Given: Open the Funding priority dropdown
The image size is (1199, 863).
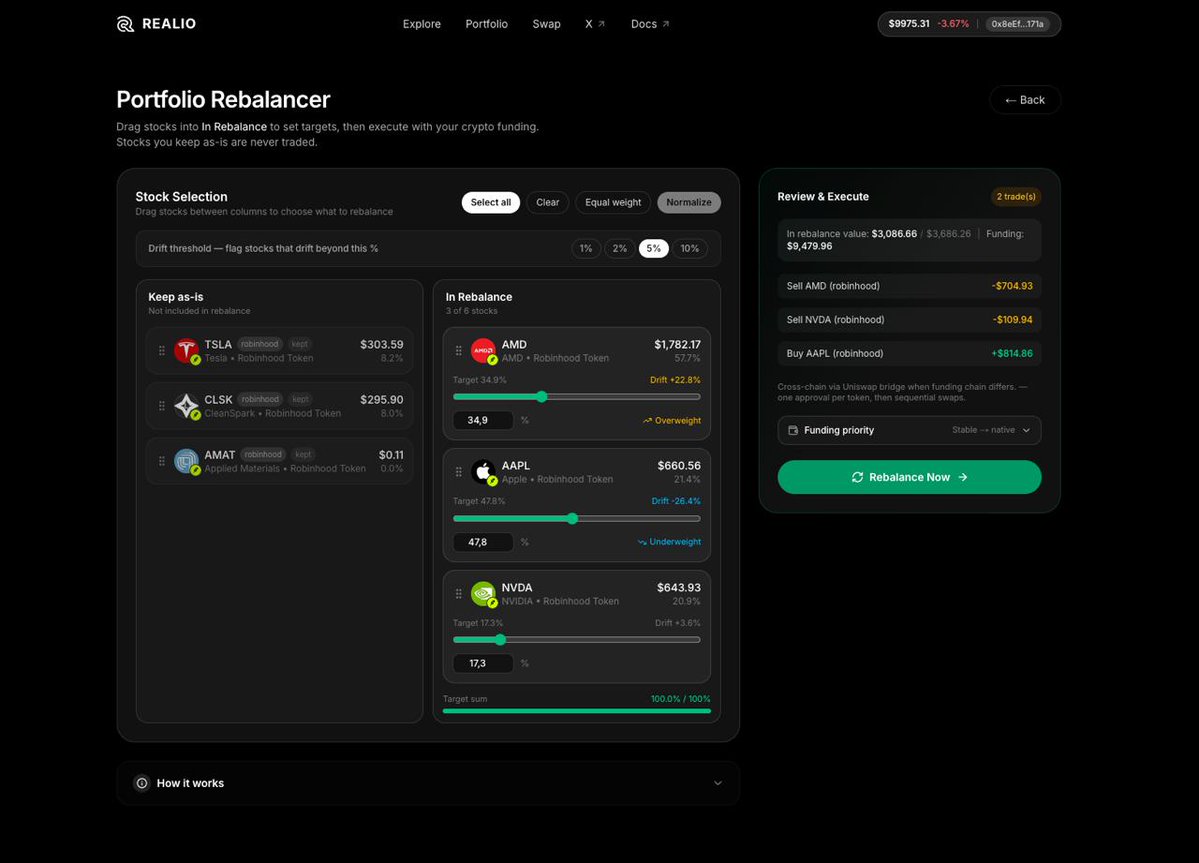Looking at the screenshot, I should [909, 430].
